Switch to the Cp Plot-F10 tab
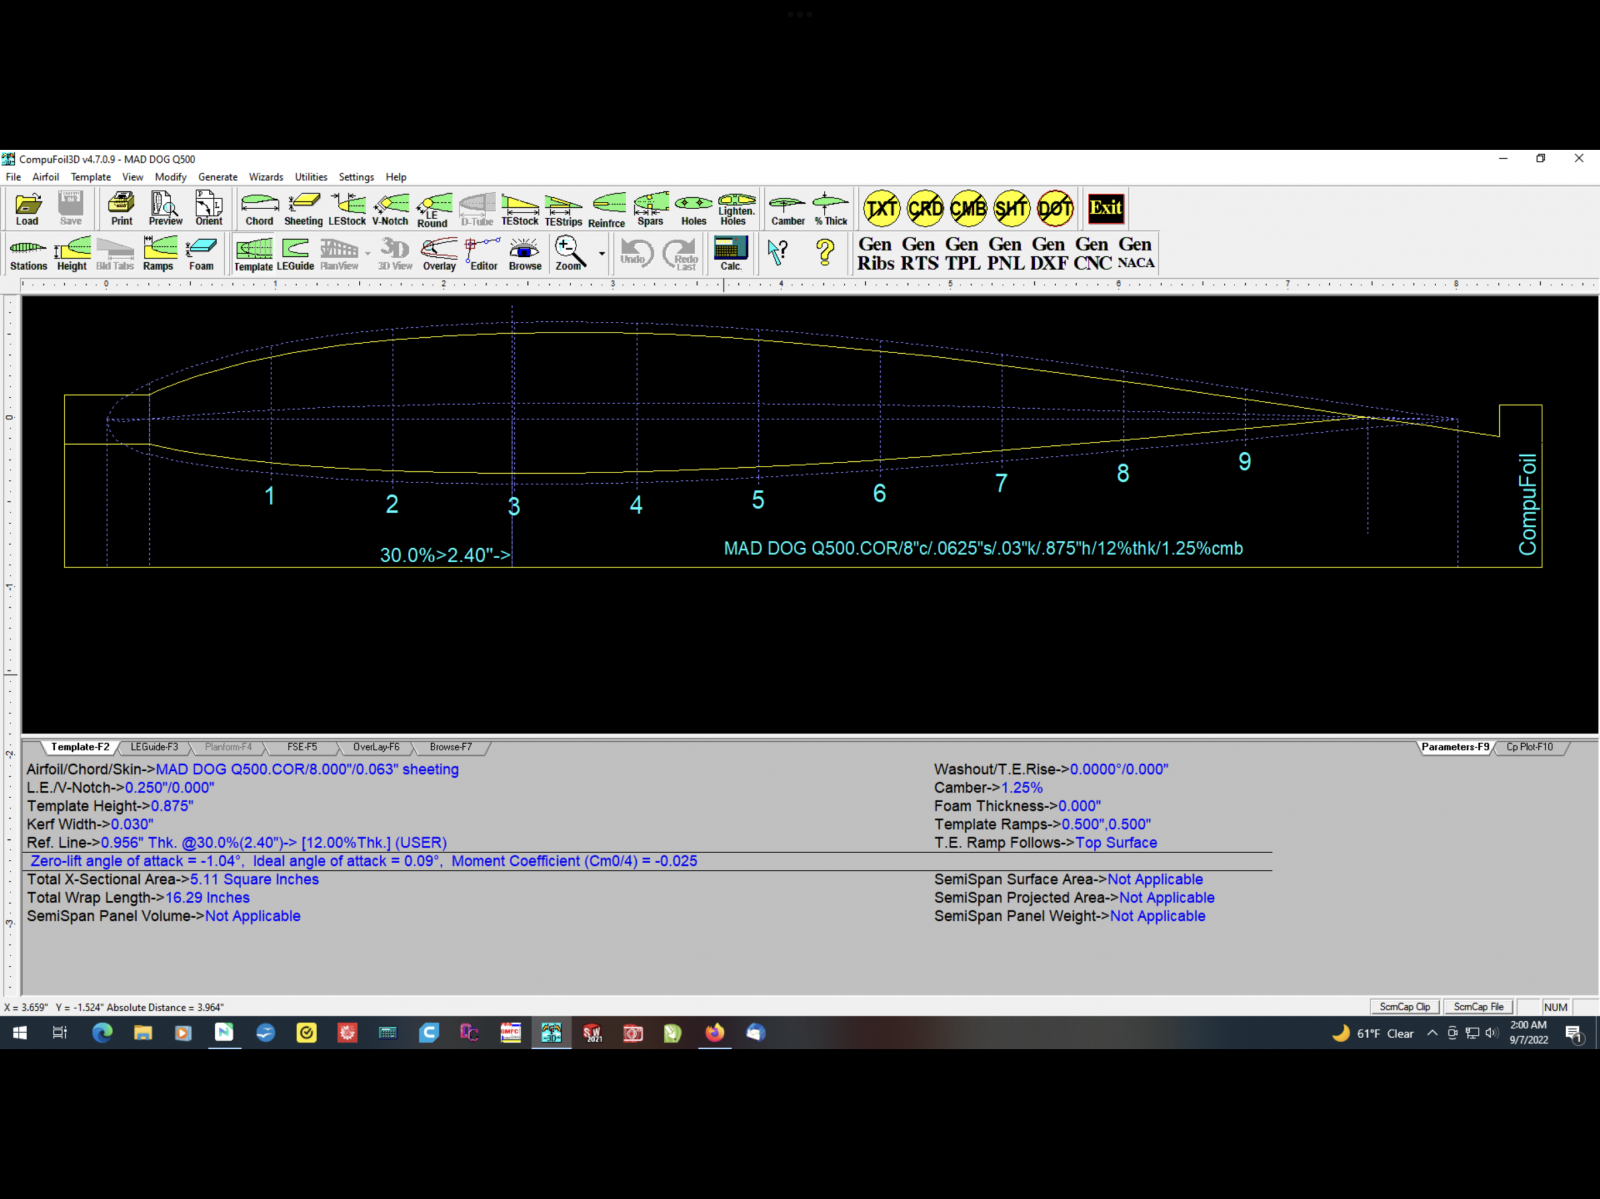The height and width of the screenshot is (1199, 1600). (x=1530, y=747)
